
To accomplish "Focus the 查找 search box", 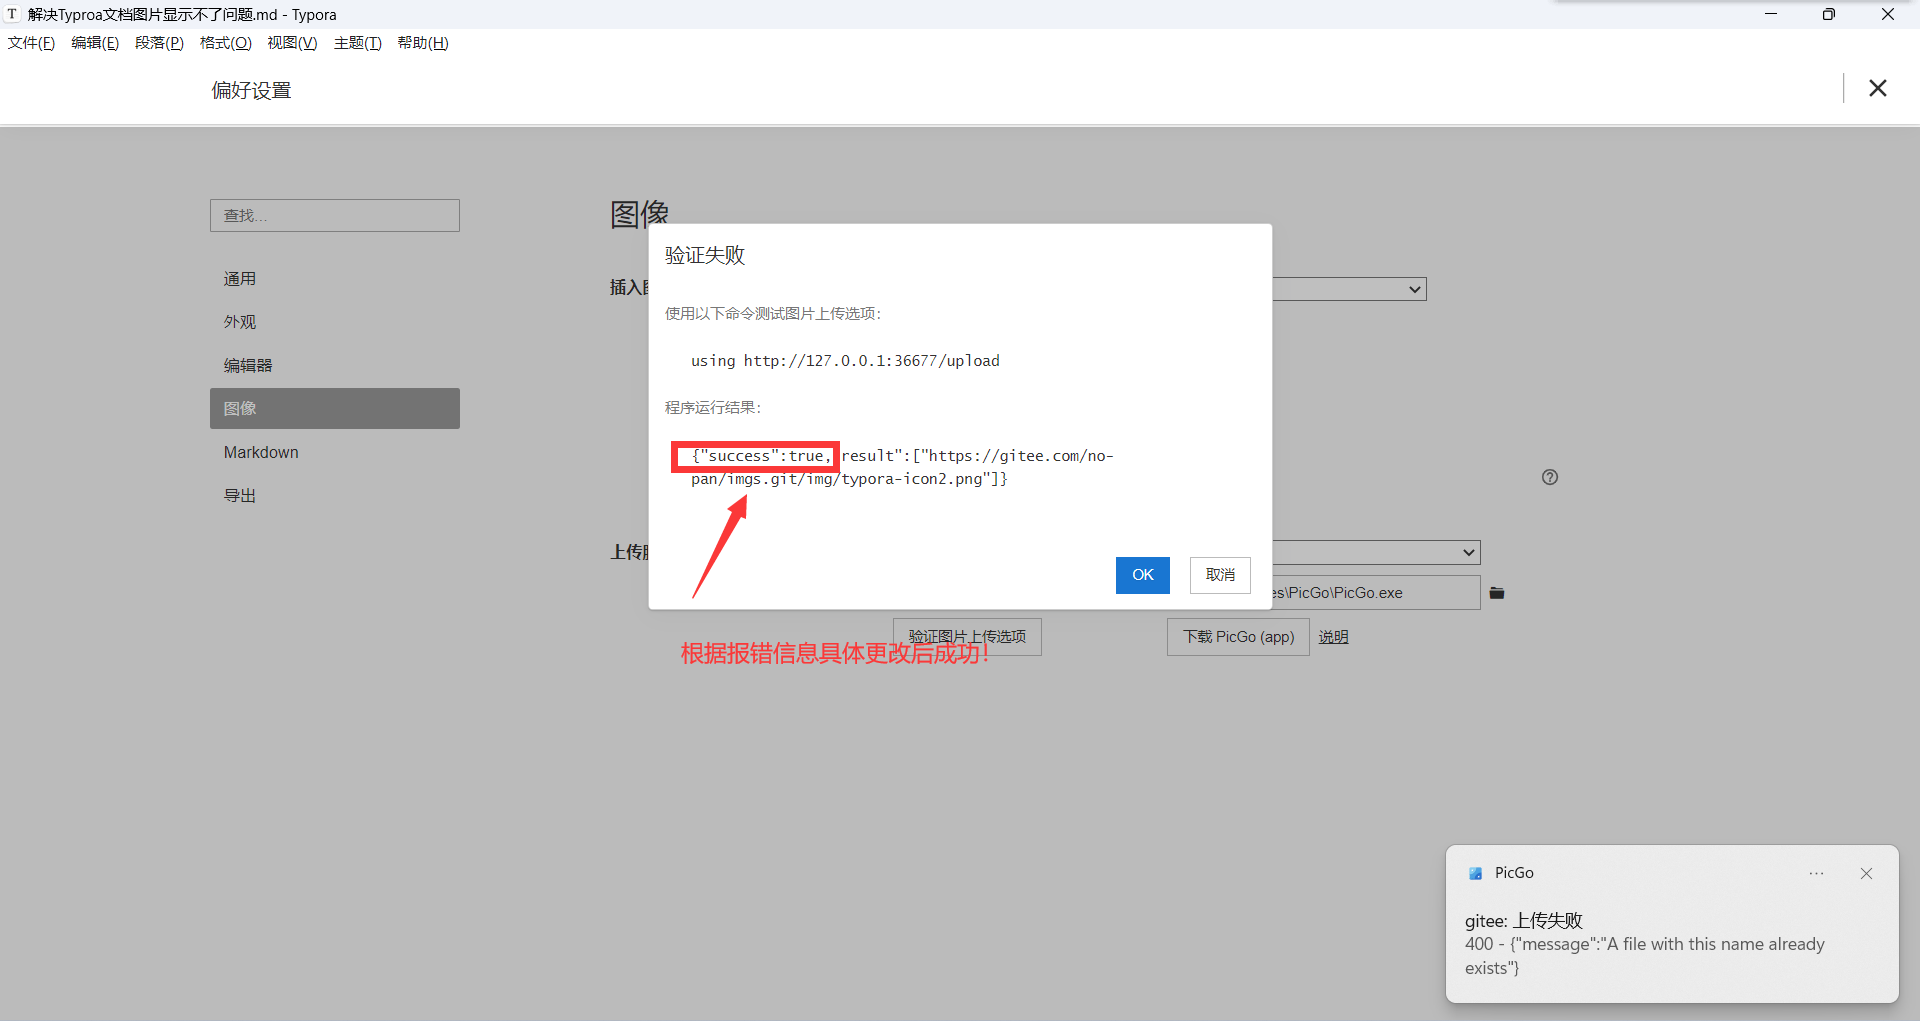I will (335, 215).
